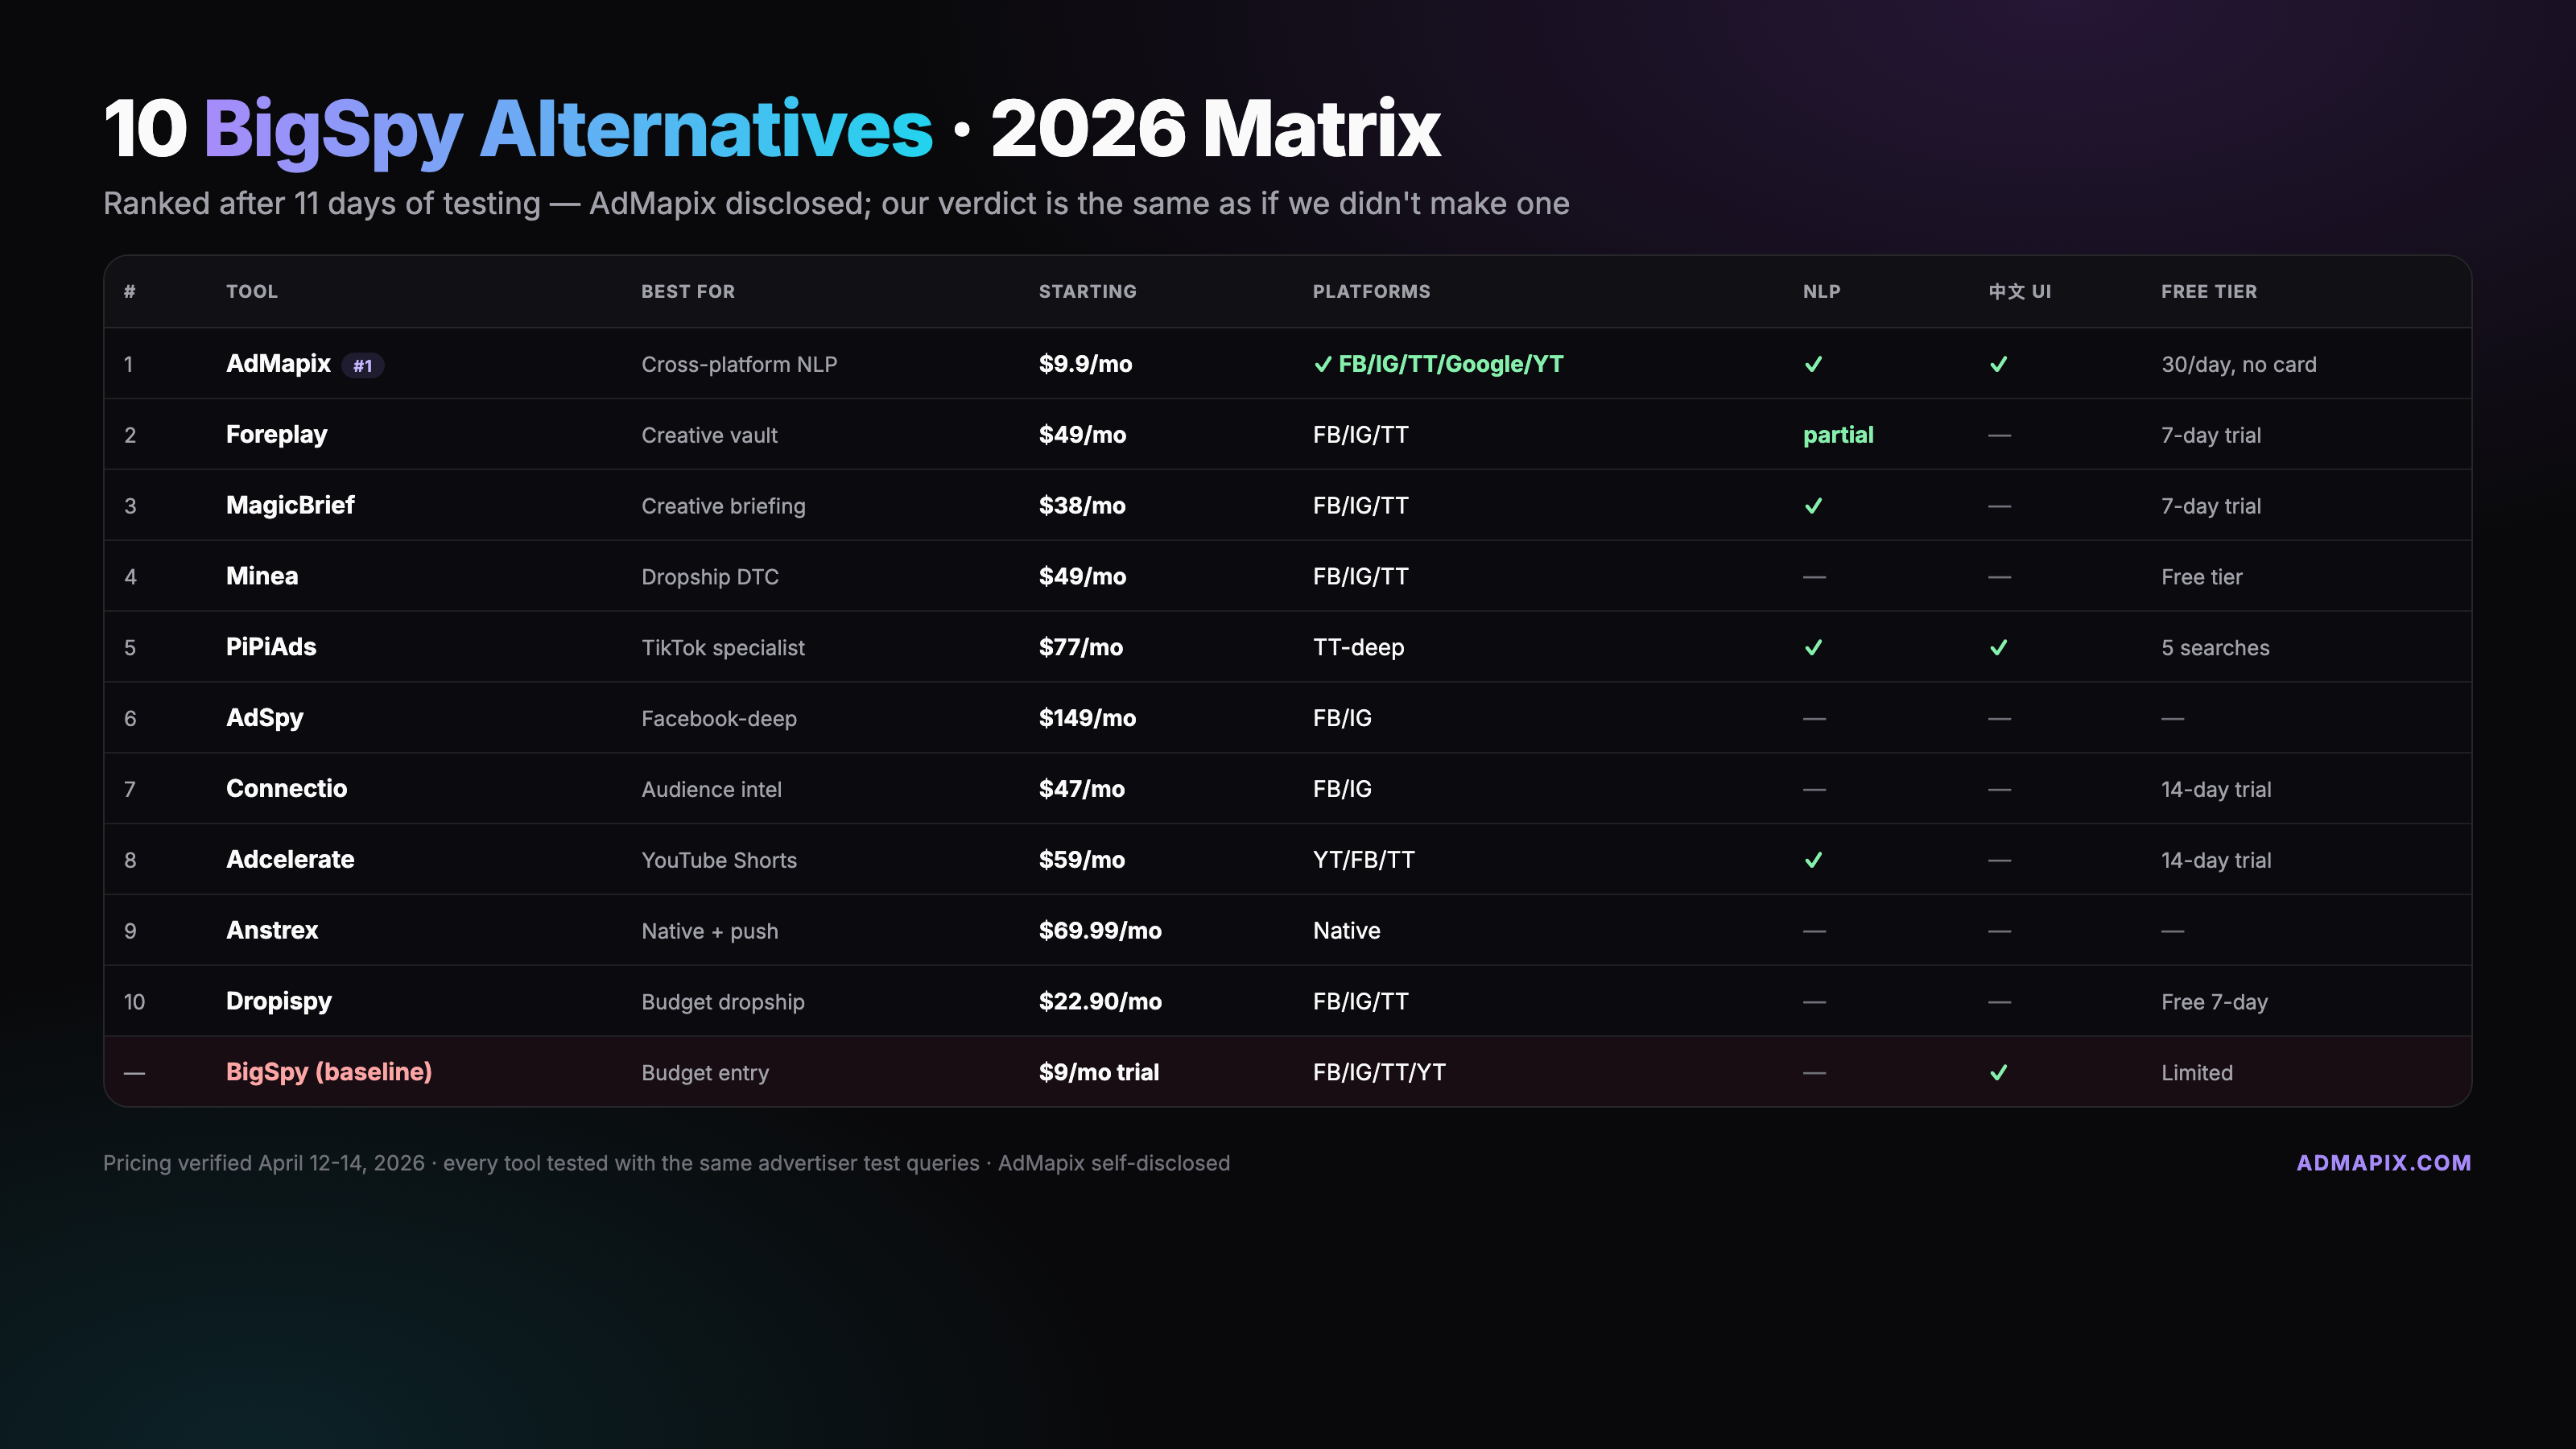Click the 中文 UI checkmark for BigSpy baseline
This screenshot has height=1449, width=2576.
pos(1998,1072)
